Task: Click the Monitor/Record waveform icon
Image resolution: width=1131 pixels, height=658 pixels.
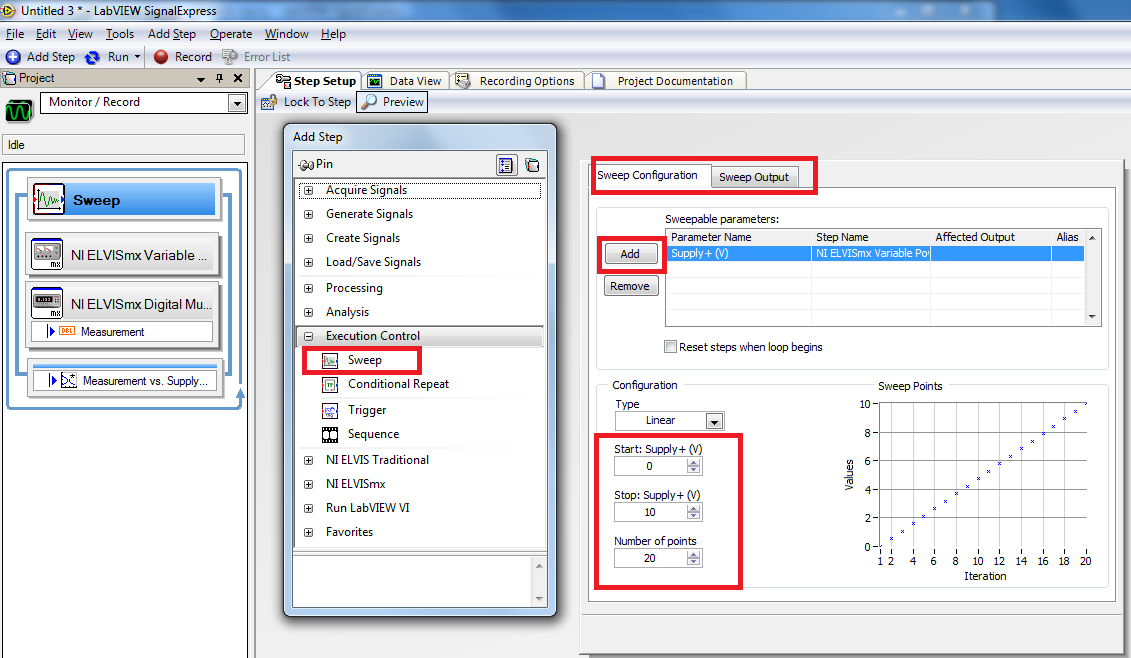Action: pos(19,110)
